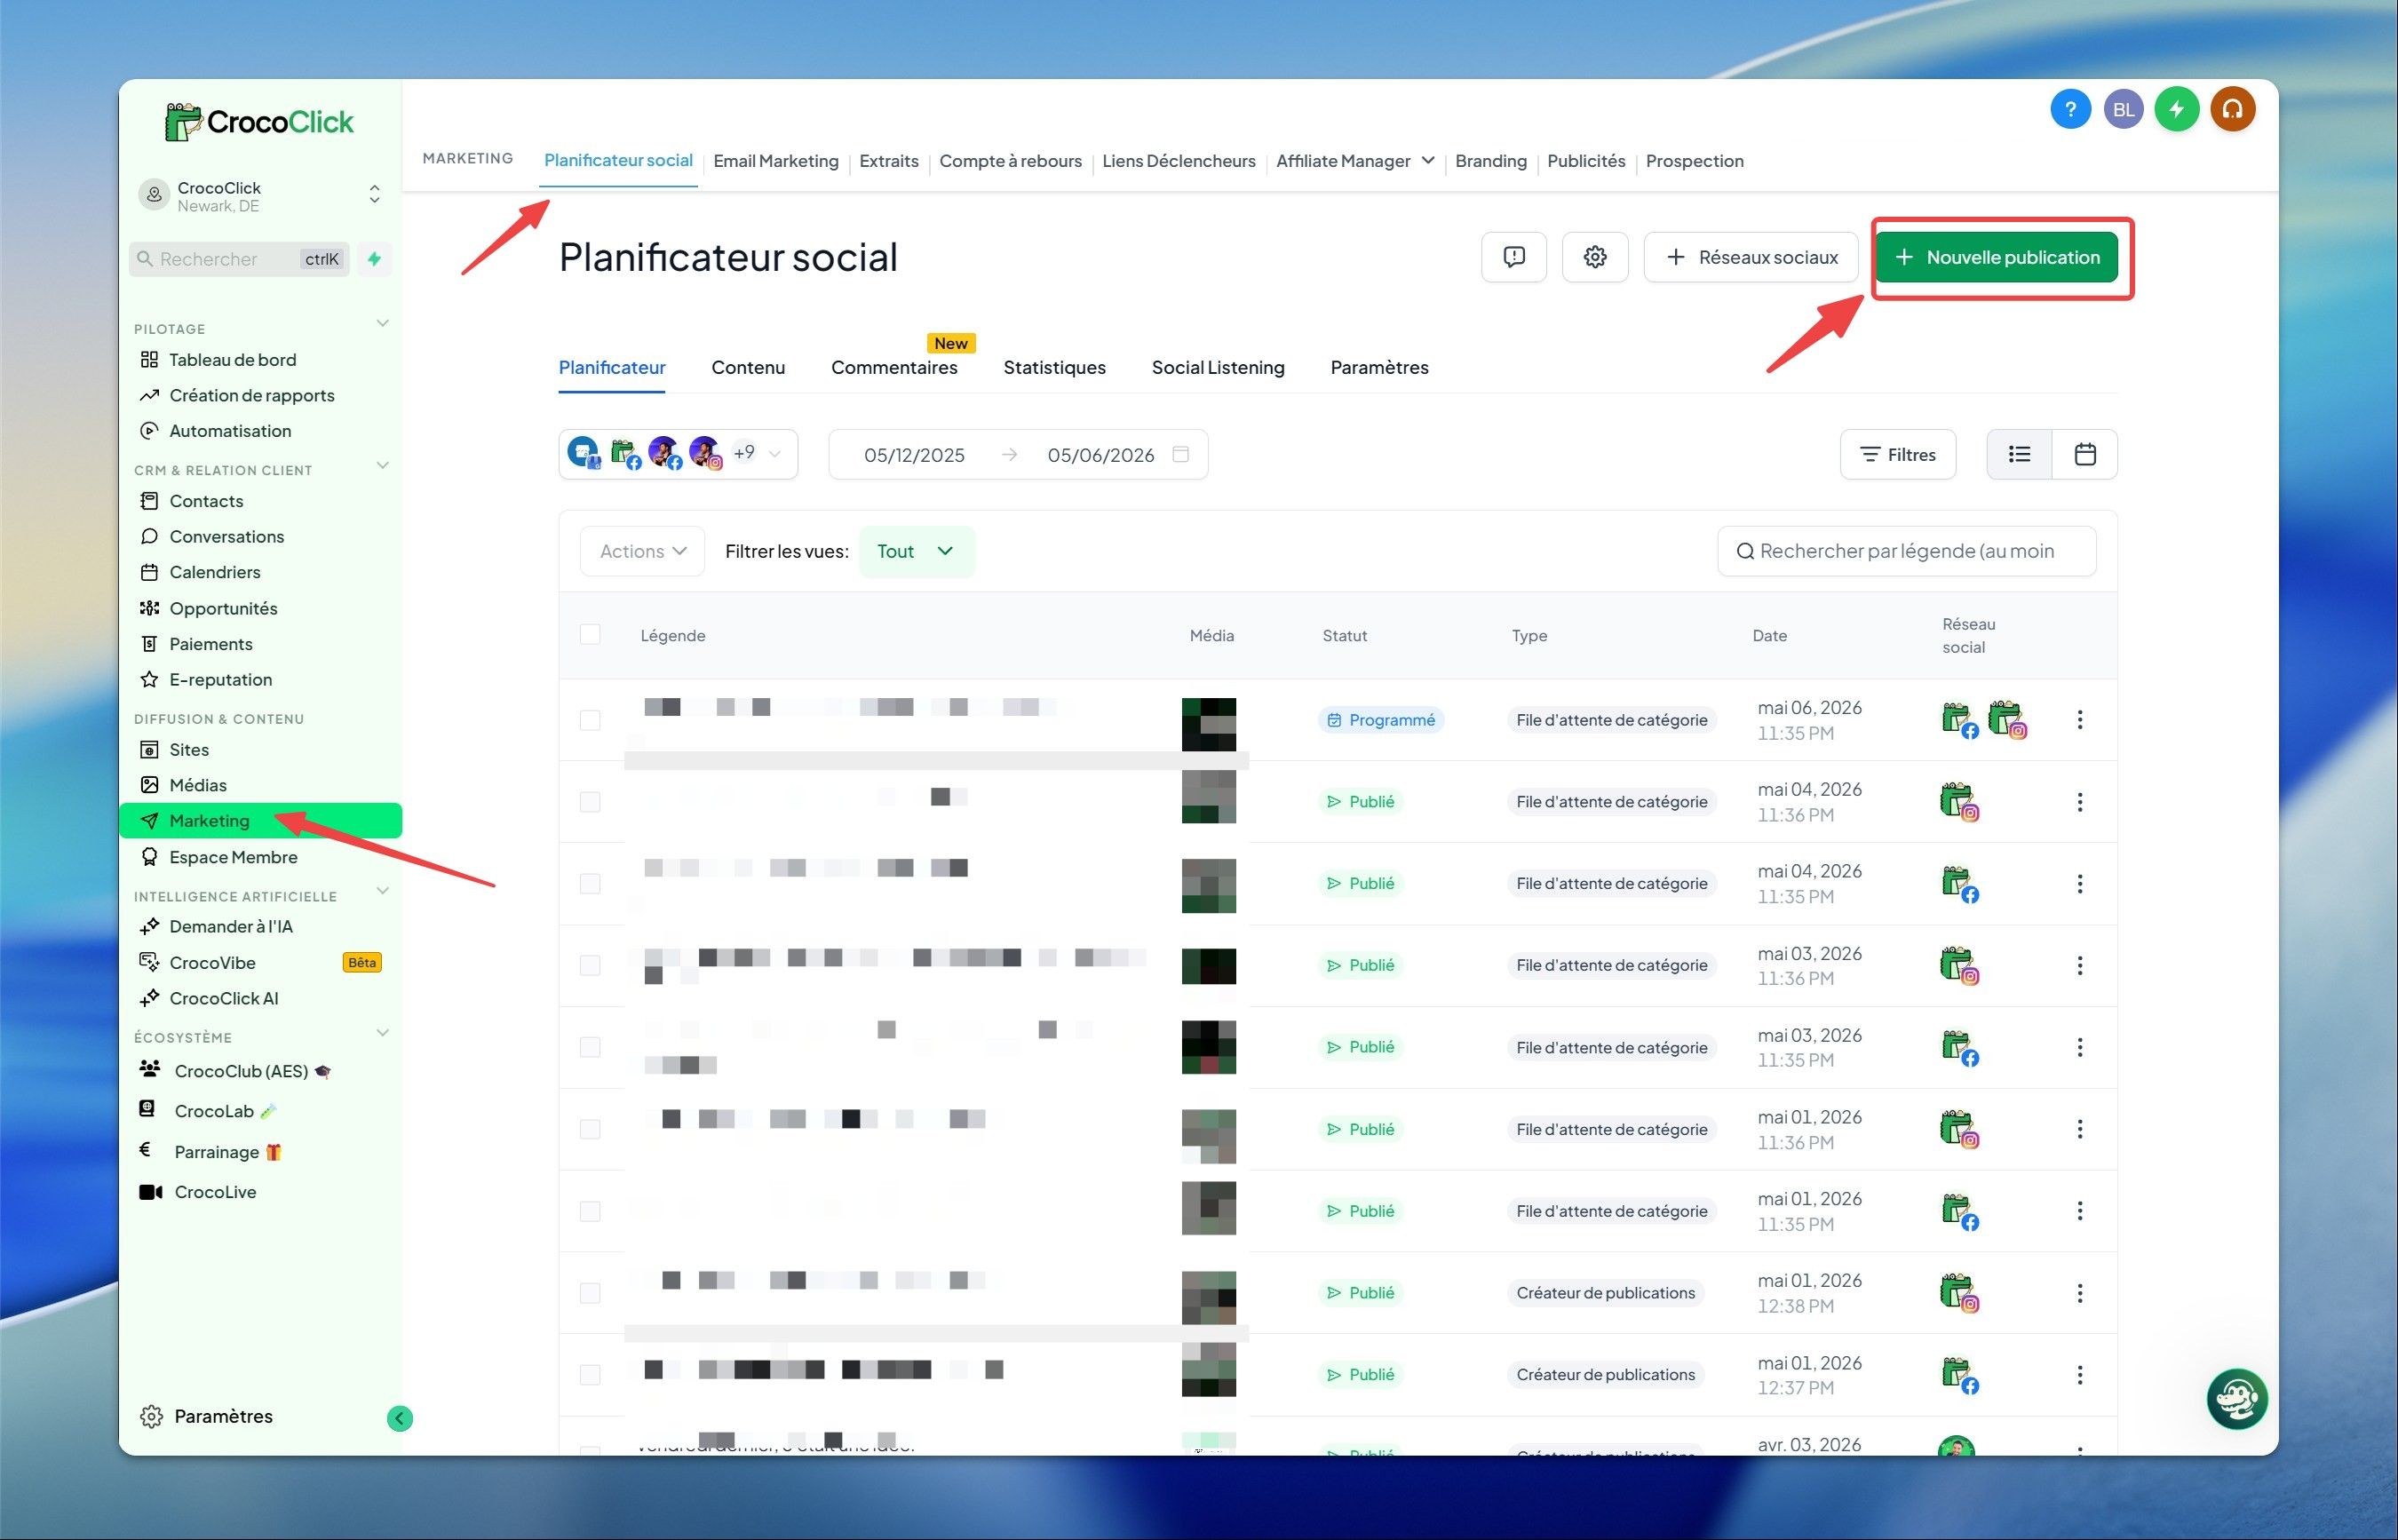Check the Programmé post row checkbox

point(590,720)
